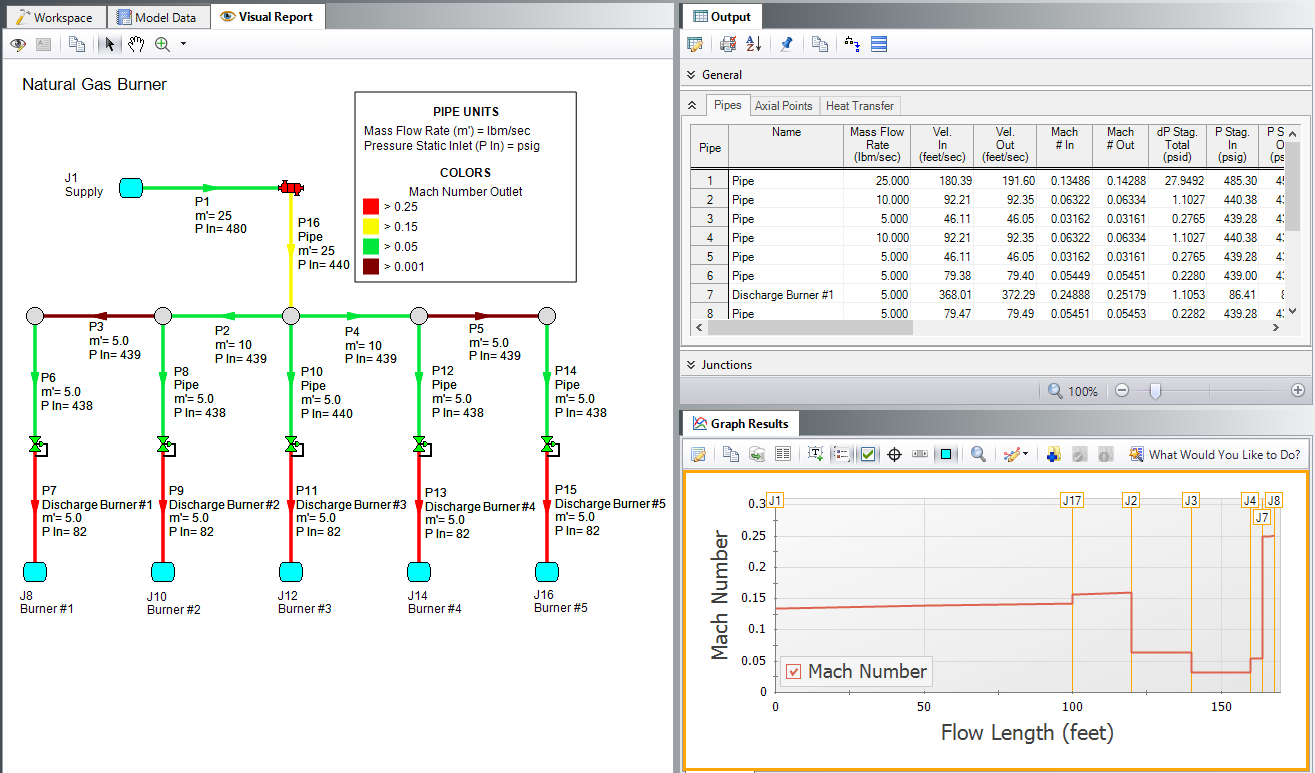Click the blue striped rows icon

pos(879,44)
